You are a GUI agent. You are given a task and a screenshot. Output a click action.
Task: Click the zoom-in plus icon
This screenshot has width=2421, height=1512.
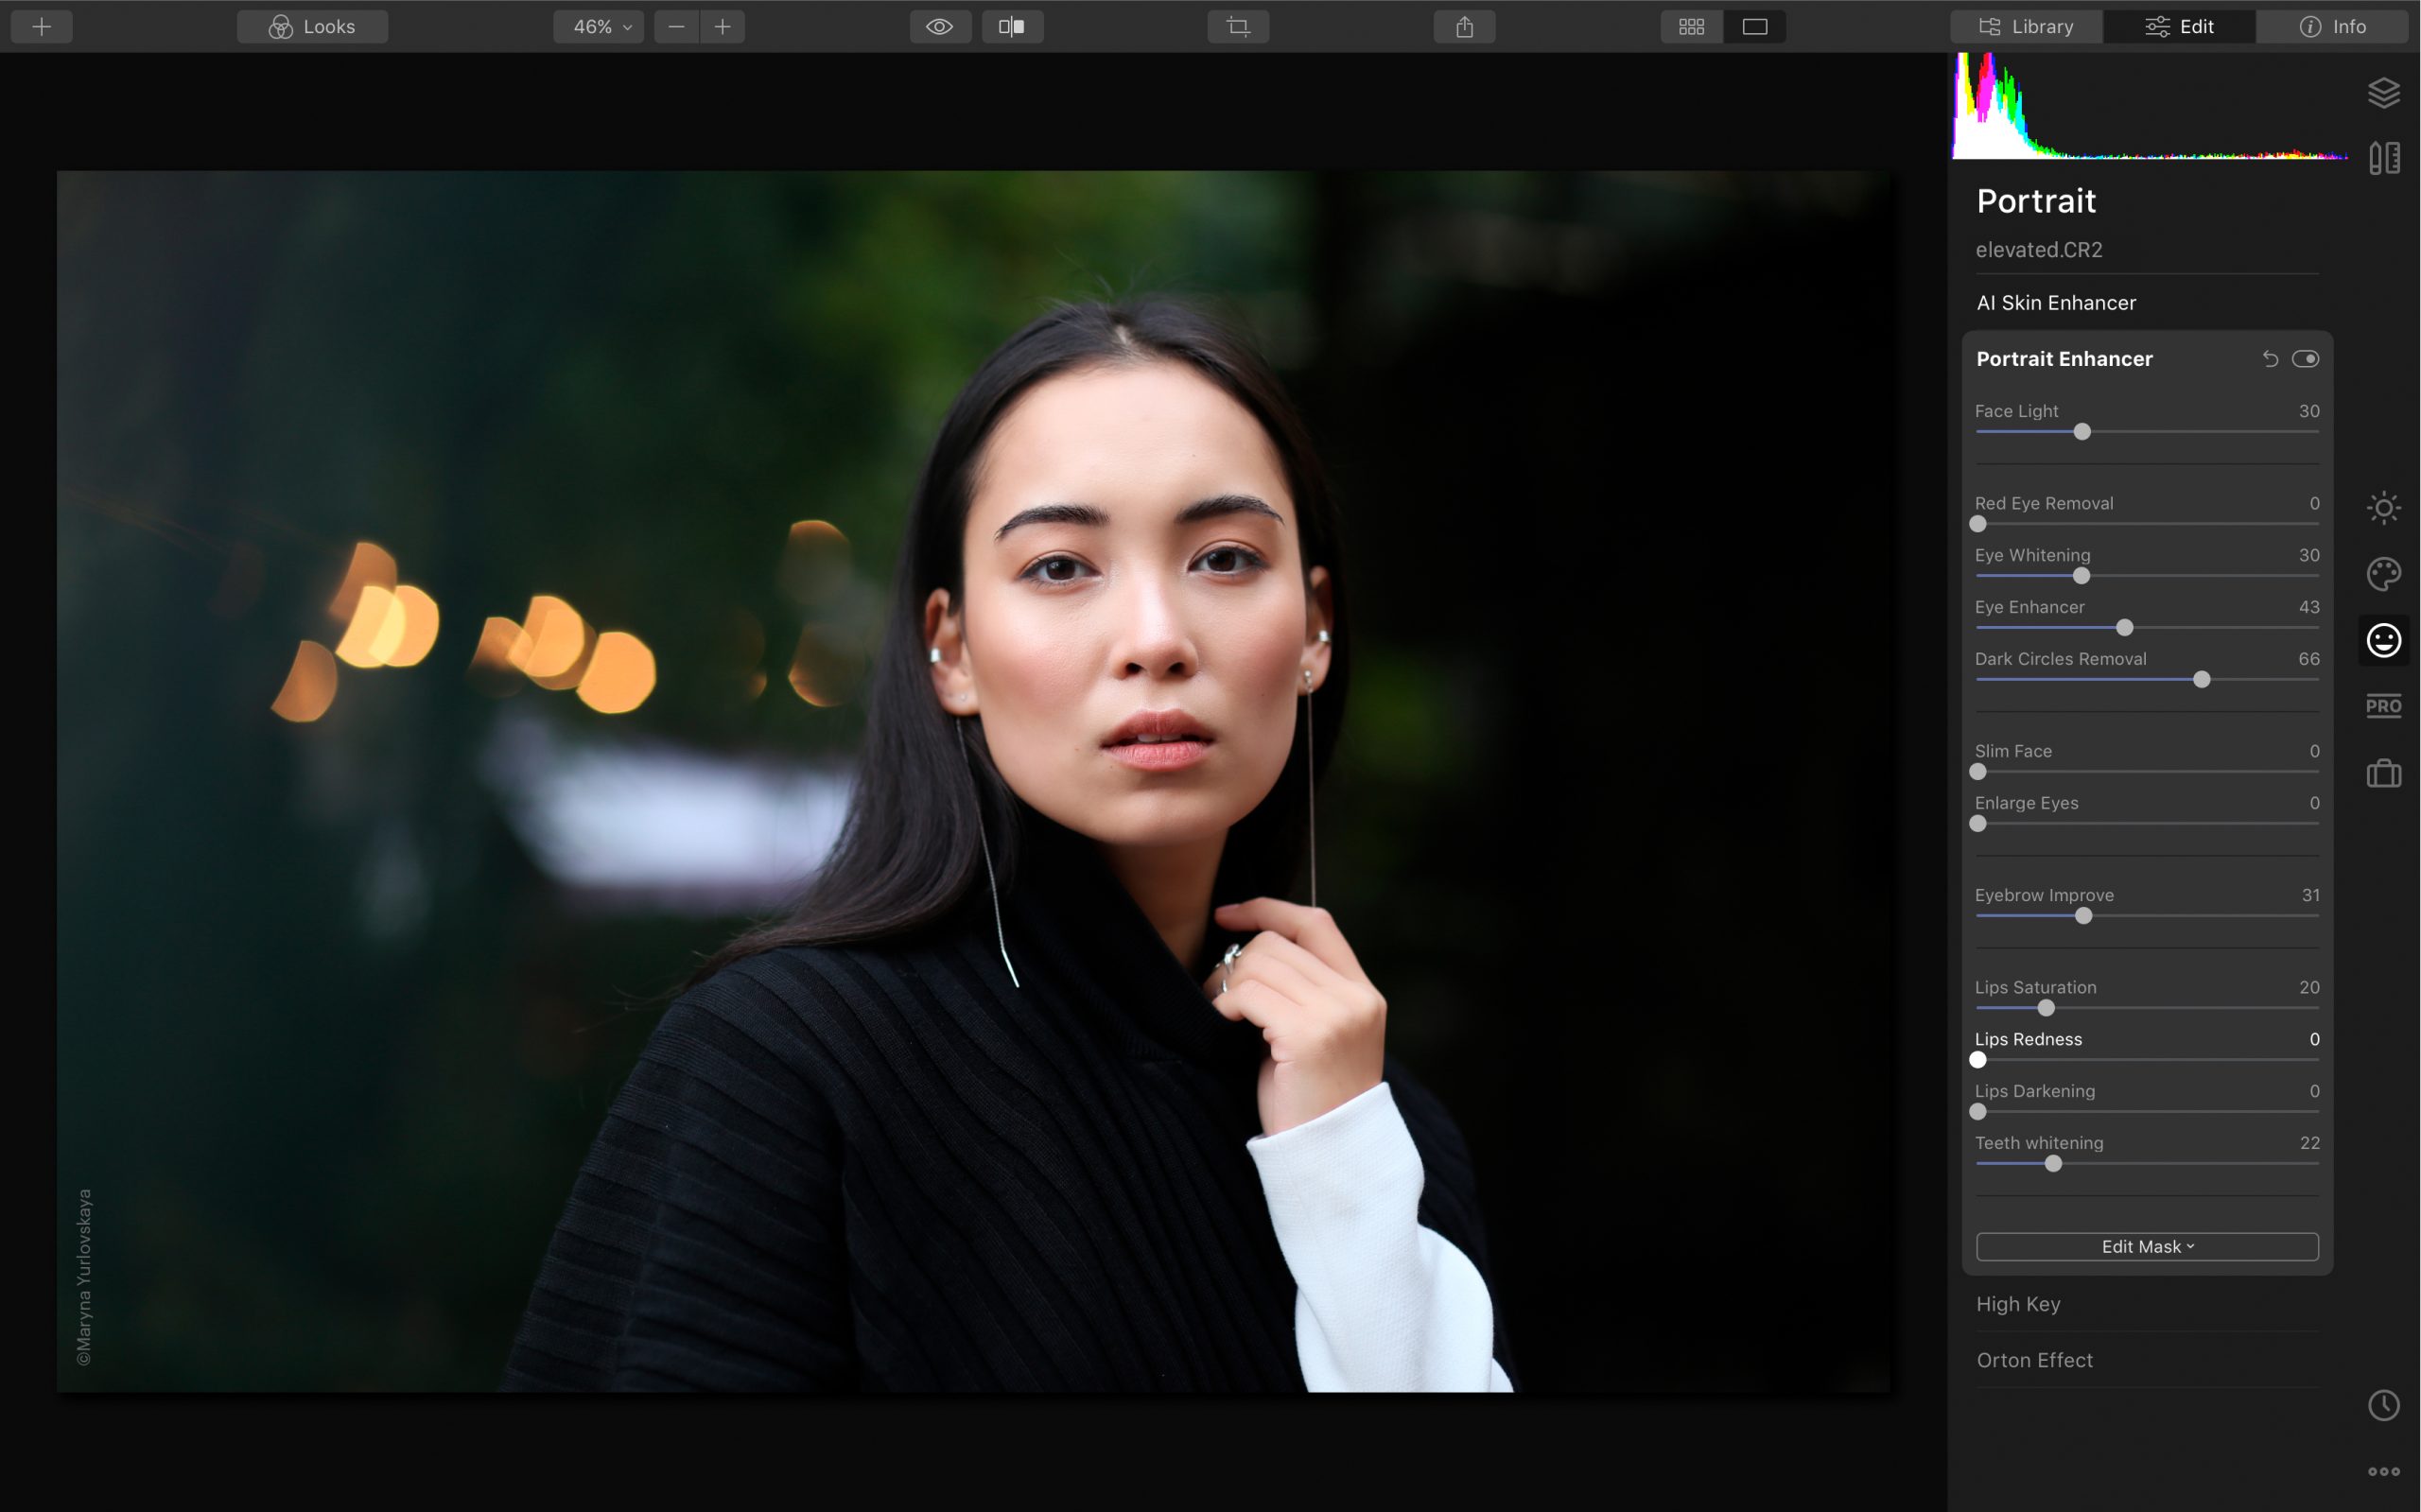tap(722, 26)
